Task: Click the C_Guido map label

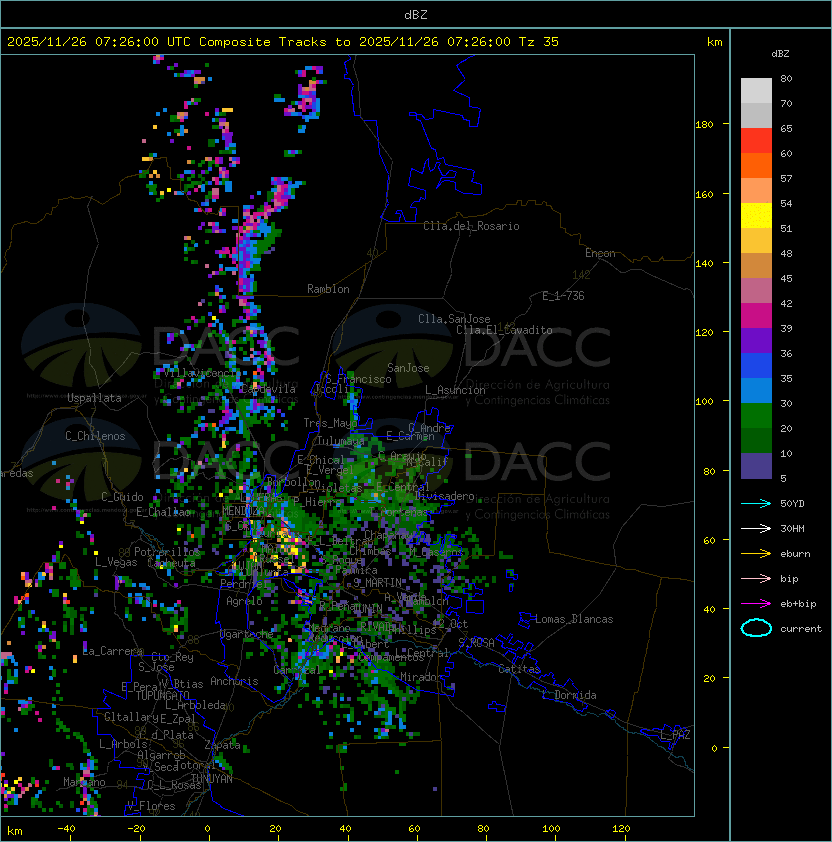Action: [x=122, y=497]
